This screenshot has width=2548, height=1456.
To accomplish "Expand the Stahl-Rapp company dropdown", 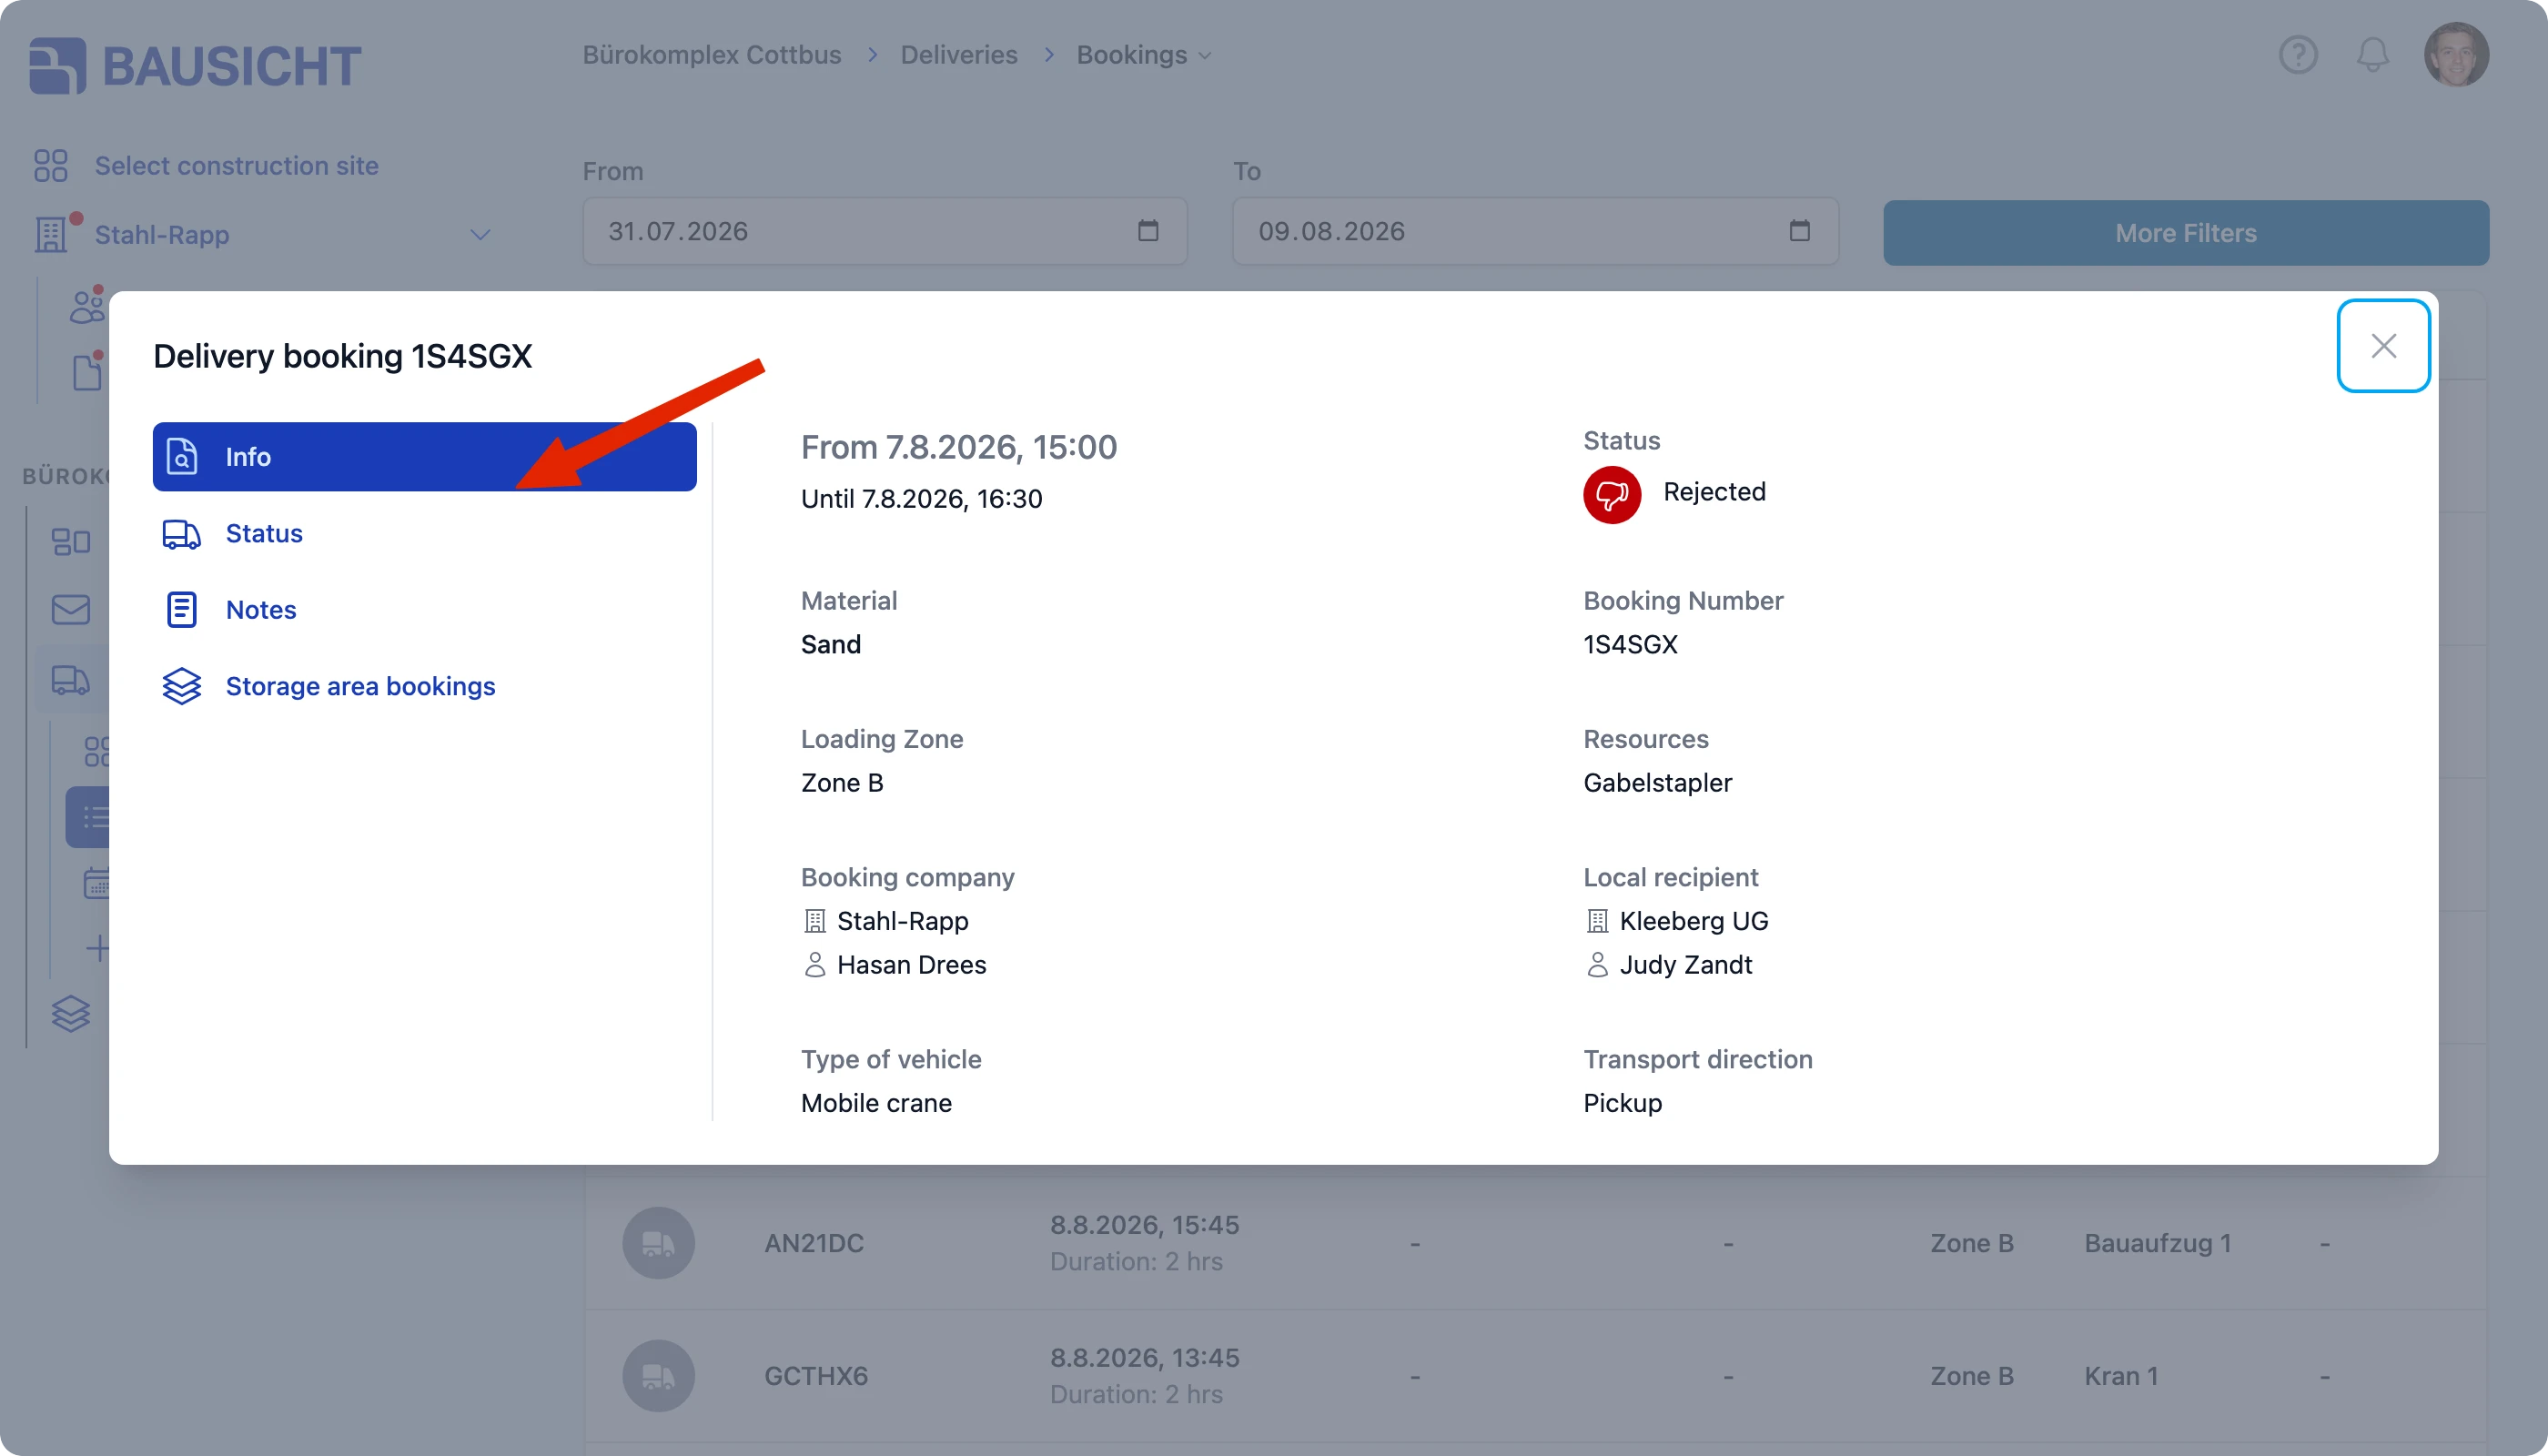I will 480,235.
